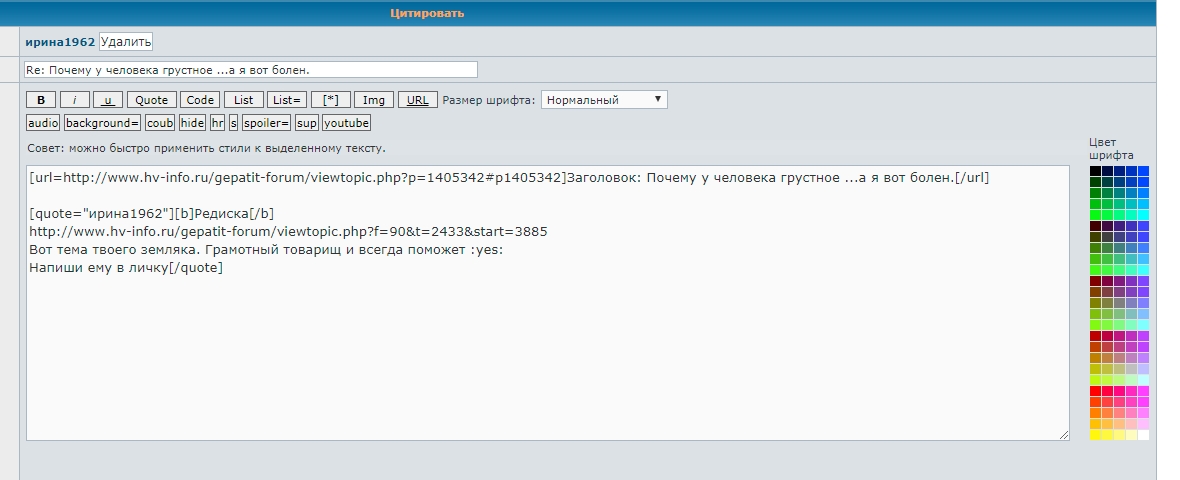This screenshot has width=1180, height=480.
Task: Click the List= ordered list button
Action: [287, 100]
